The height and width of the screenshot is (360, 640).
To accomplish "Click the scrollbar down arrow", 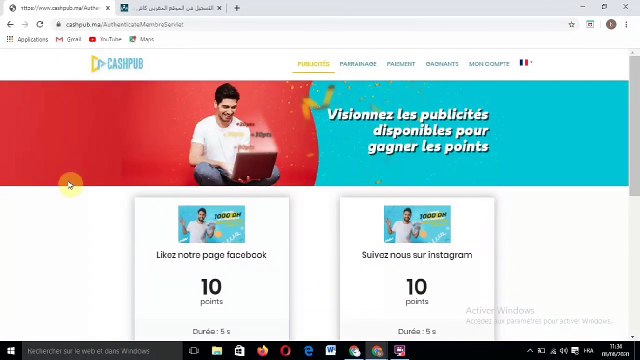I will (x=633, y=337).
